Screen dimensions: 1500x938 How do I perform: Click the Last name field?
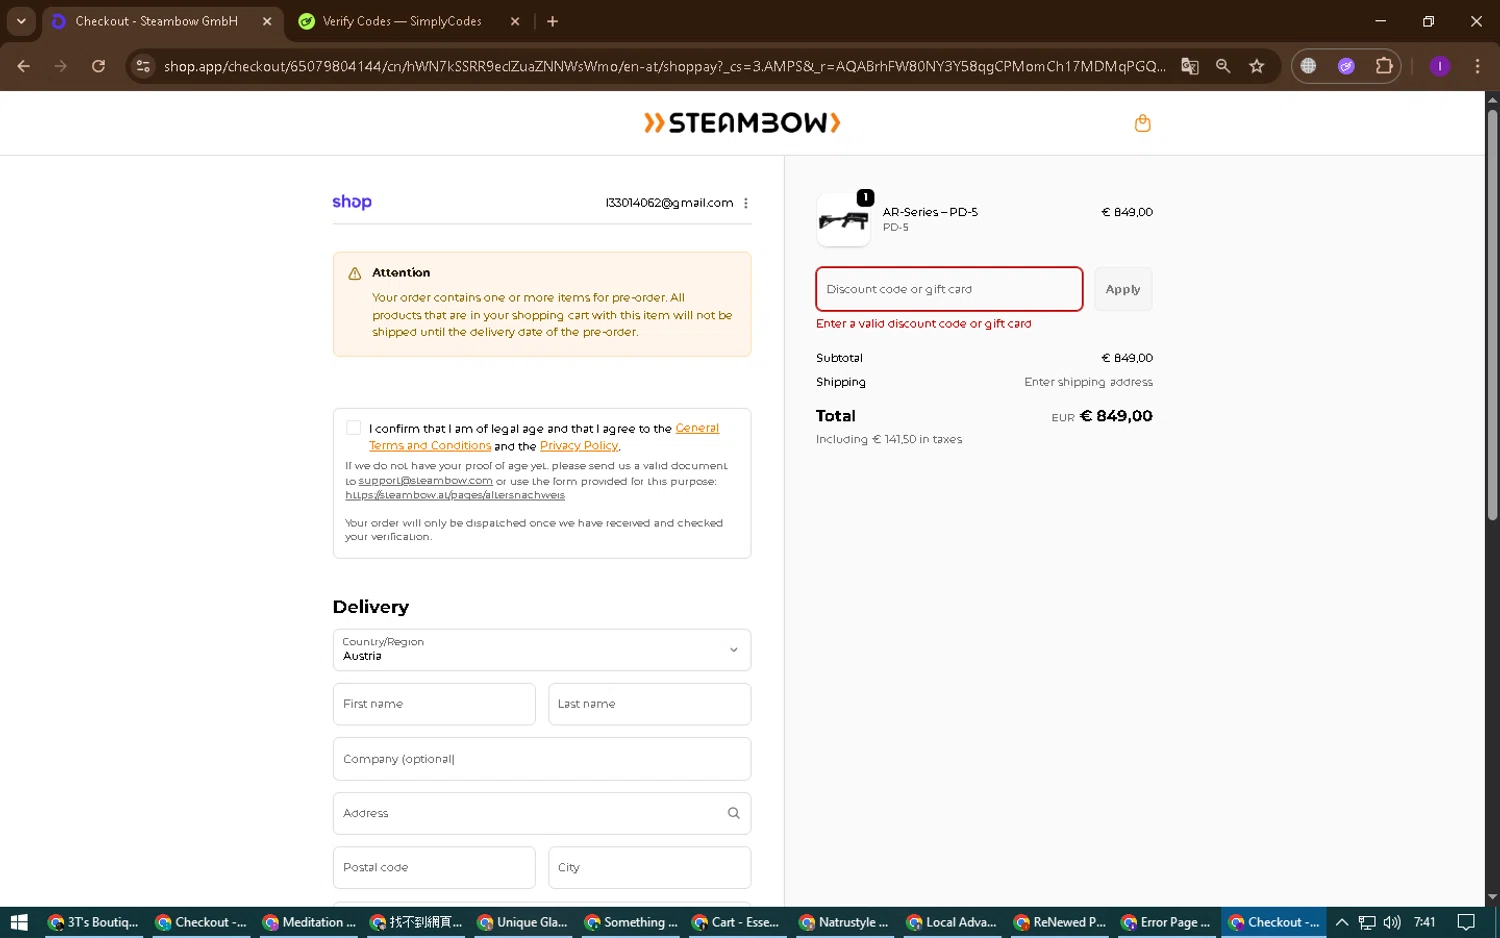tap(649, 704)
